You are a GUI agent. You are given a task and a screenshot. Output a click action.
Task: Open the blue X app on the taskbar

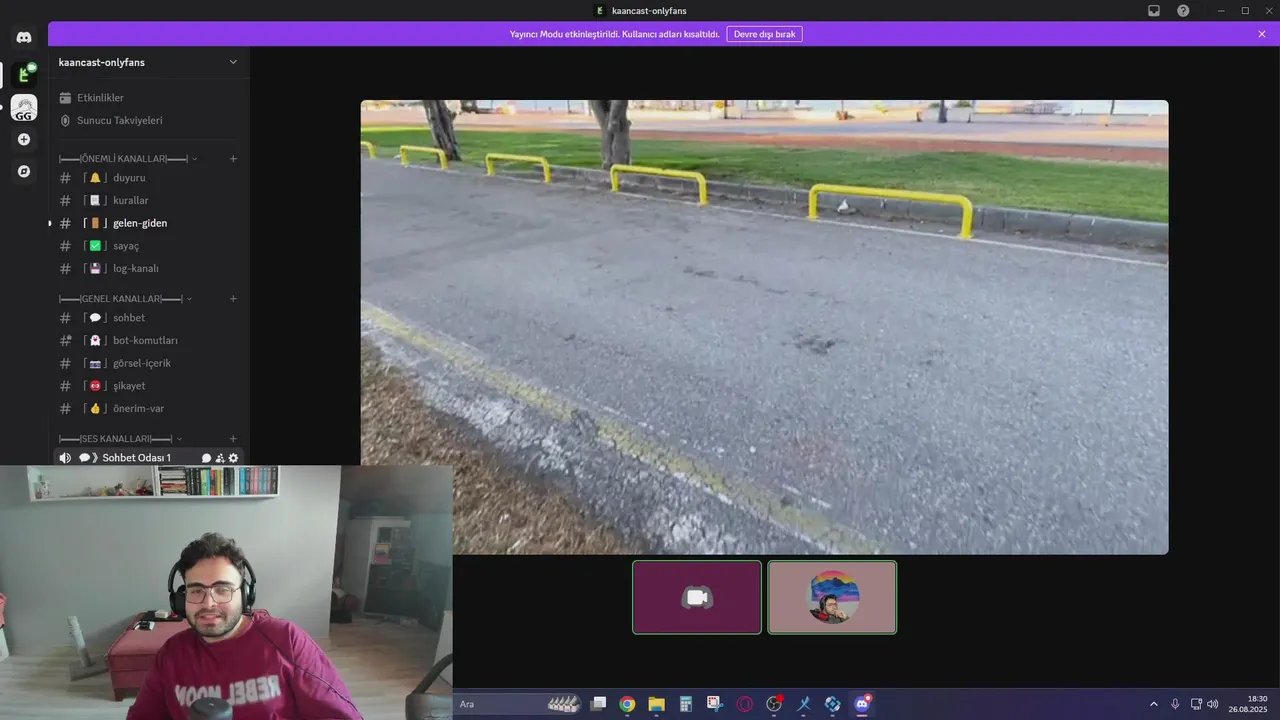click(x=803, y=704)
